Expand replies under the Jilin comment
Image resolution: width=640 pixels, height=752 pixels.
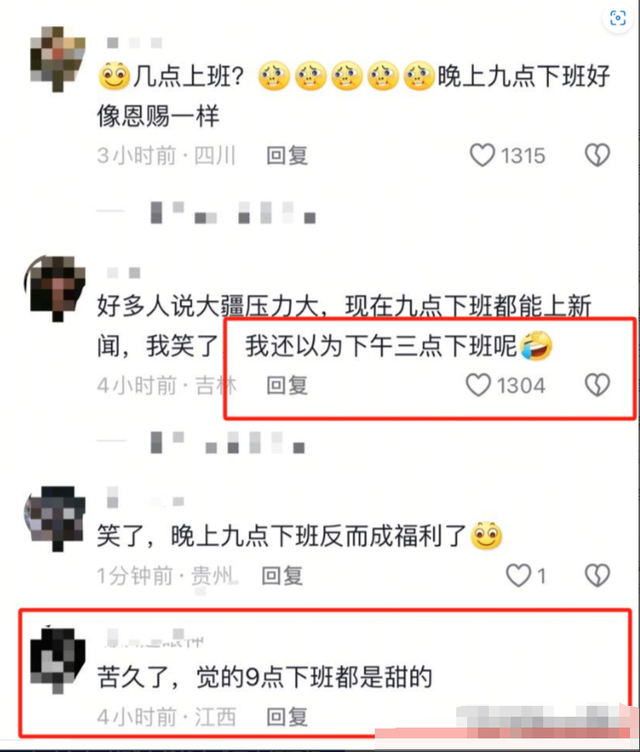click(x=201, y=442)
